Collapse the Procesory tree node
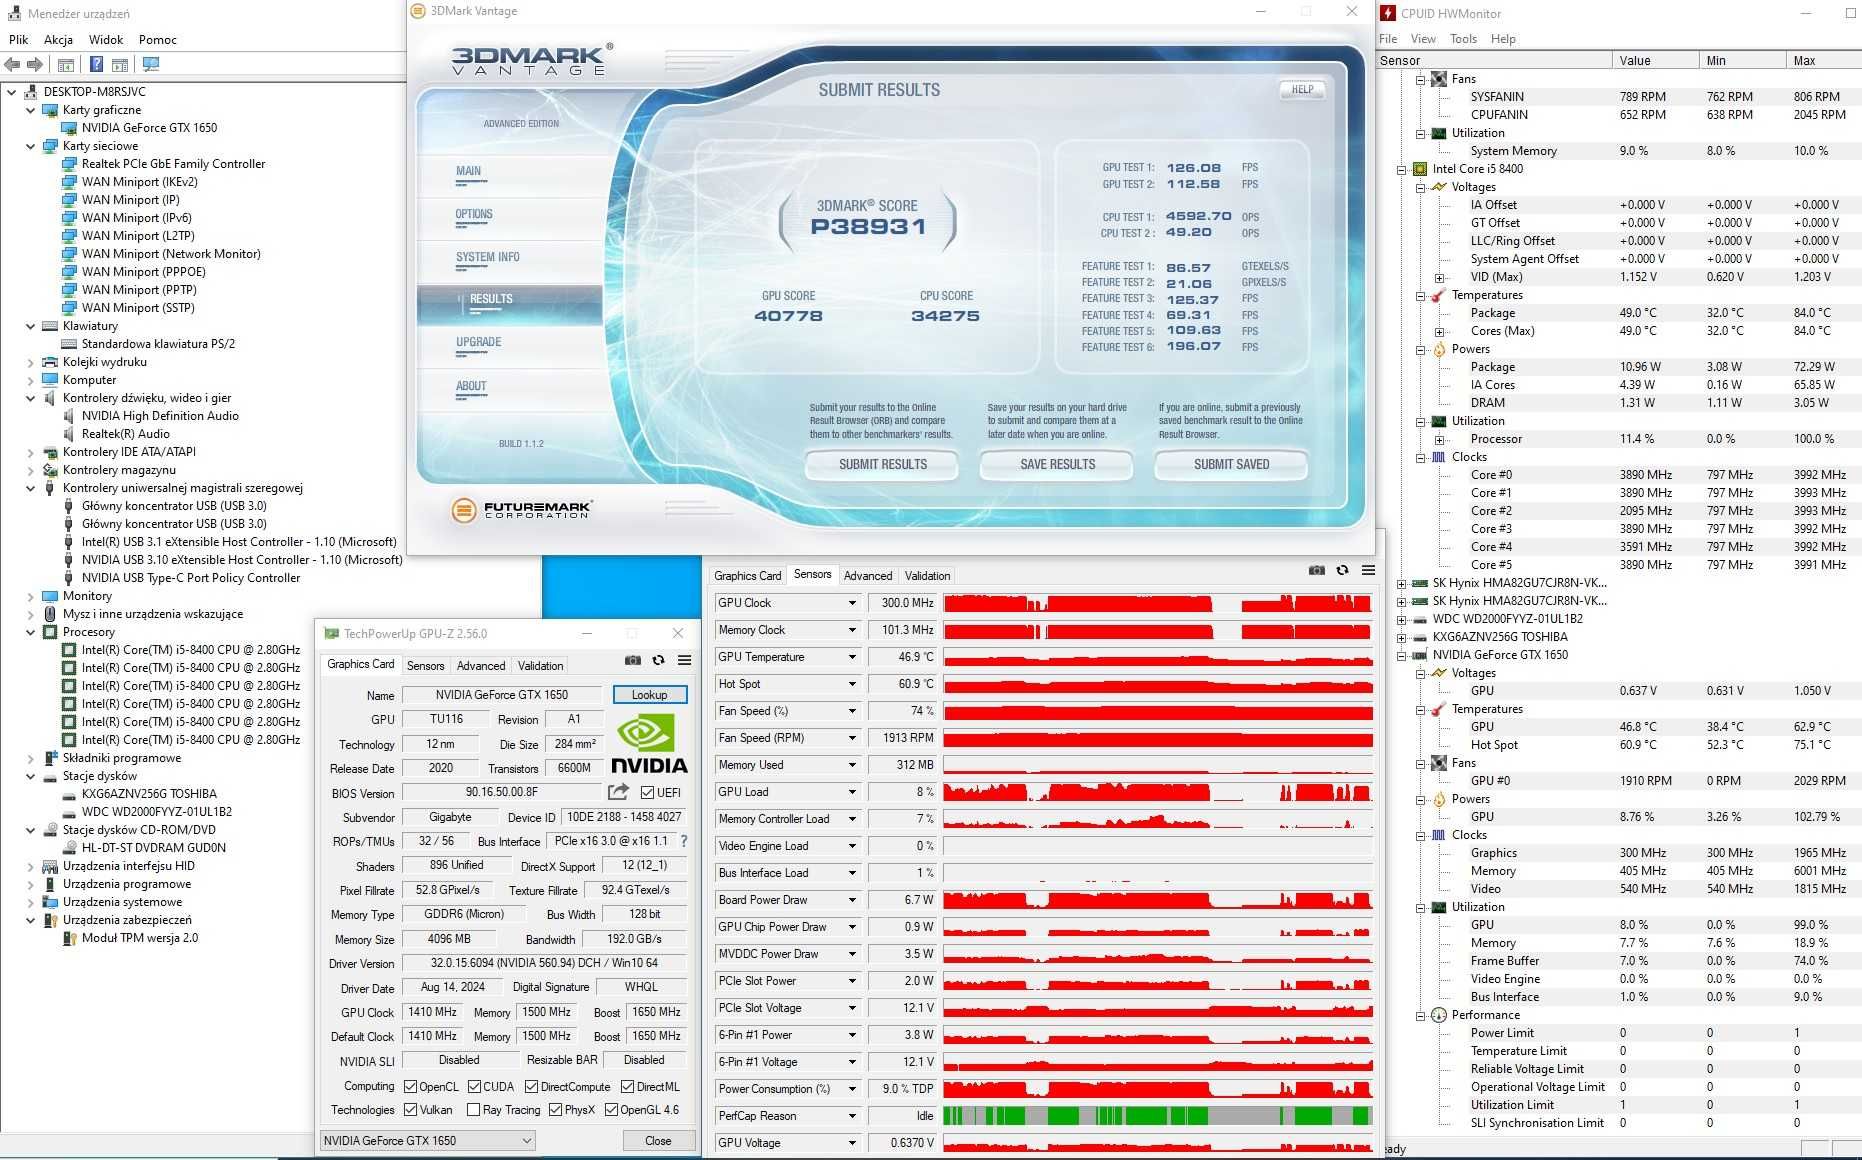1862x1160 pixels. click(31, 632)
